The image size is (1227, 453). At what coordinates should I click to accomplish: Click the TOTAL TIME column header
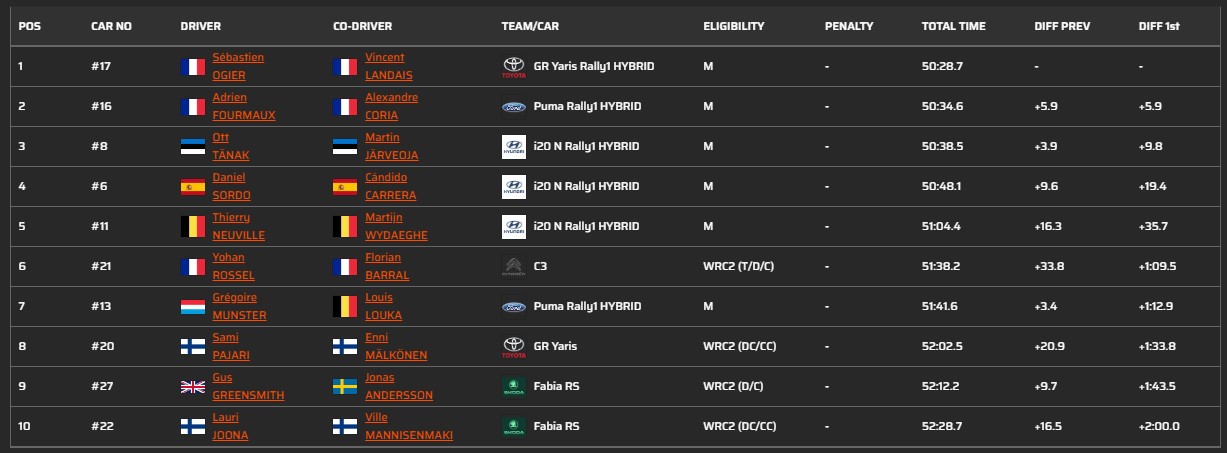click(x=953, y=25)
